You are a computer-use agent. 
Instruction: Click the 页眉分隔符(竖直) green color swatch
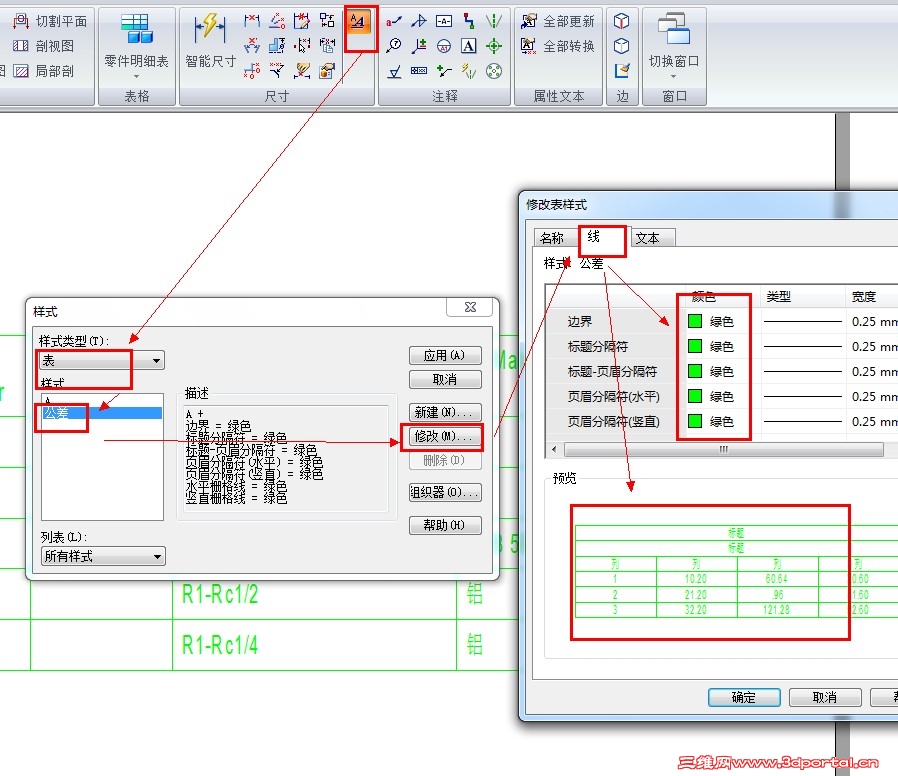(x=695, y=421)
